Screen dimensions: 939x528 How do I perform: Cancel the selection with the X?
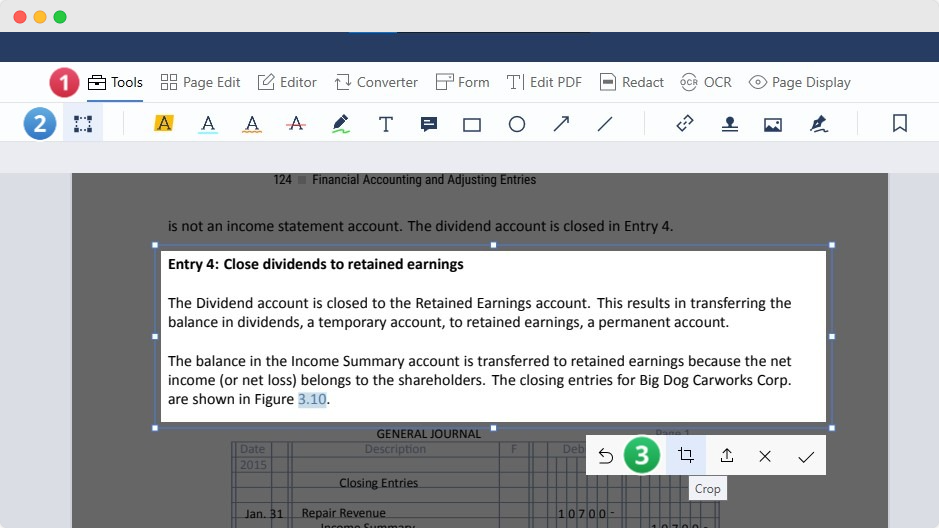[x=765, y=456]
